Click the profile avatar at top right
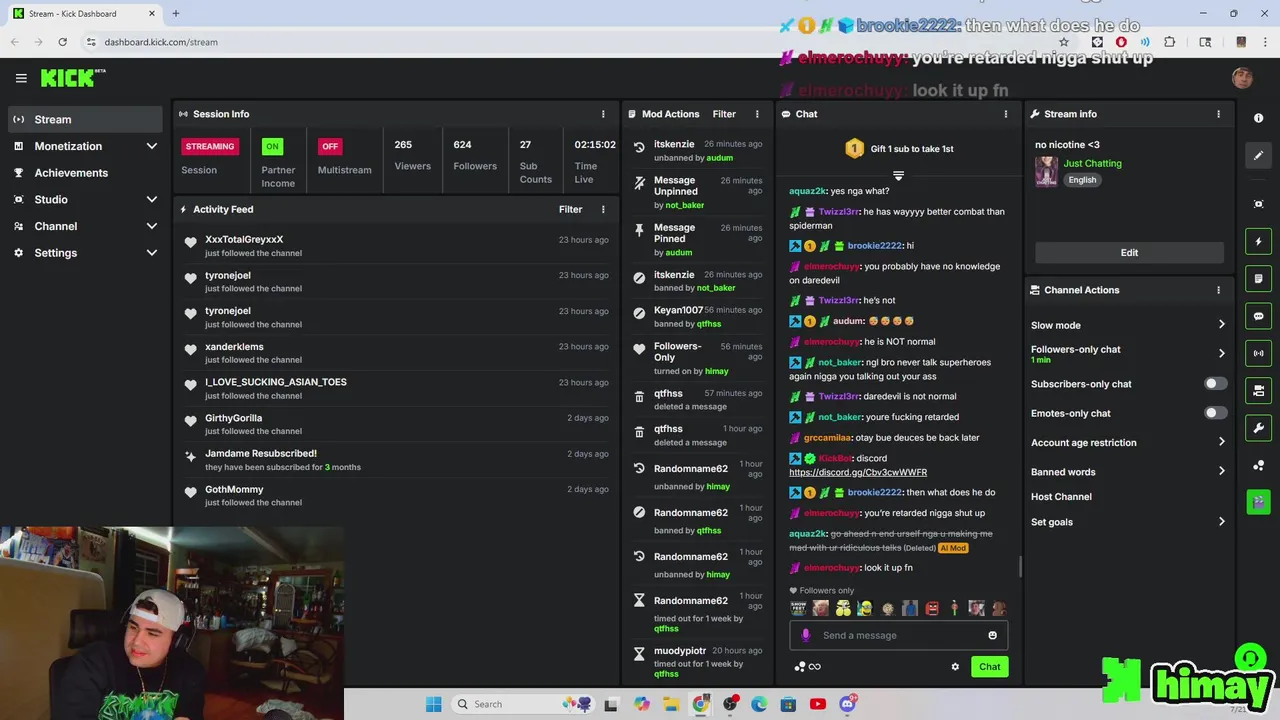This screenshot has width=1280, height=720. [x=1242, y=78]
